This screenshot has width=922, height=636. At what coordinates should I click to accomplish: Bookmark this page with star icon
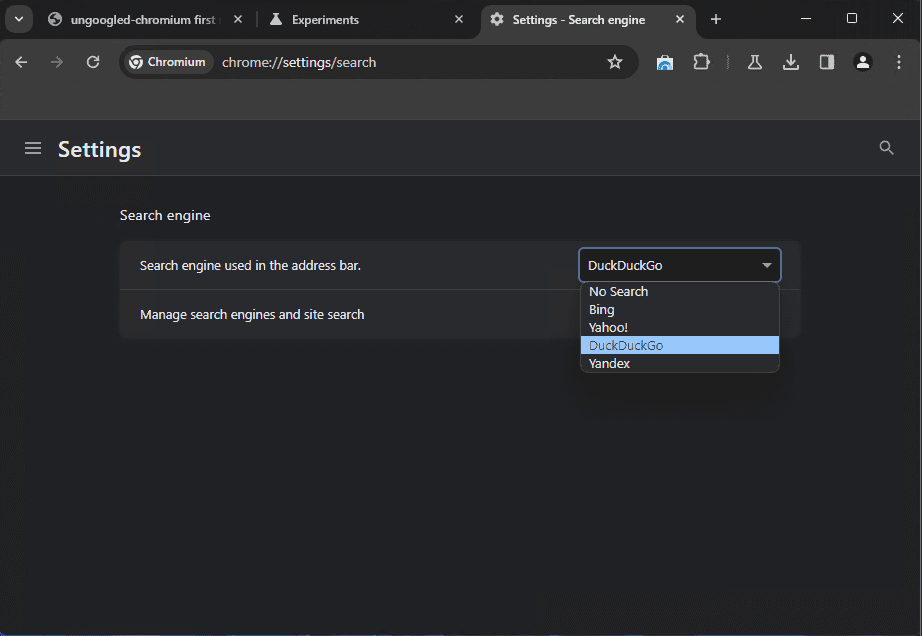(x=615, y=62)
